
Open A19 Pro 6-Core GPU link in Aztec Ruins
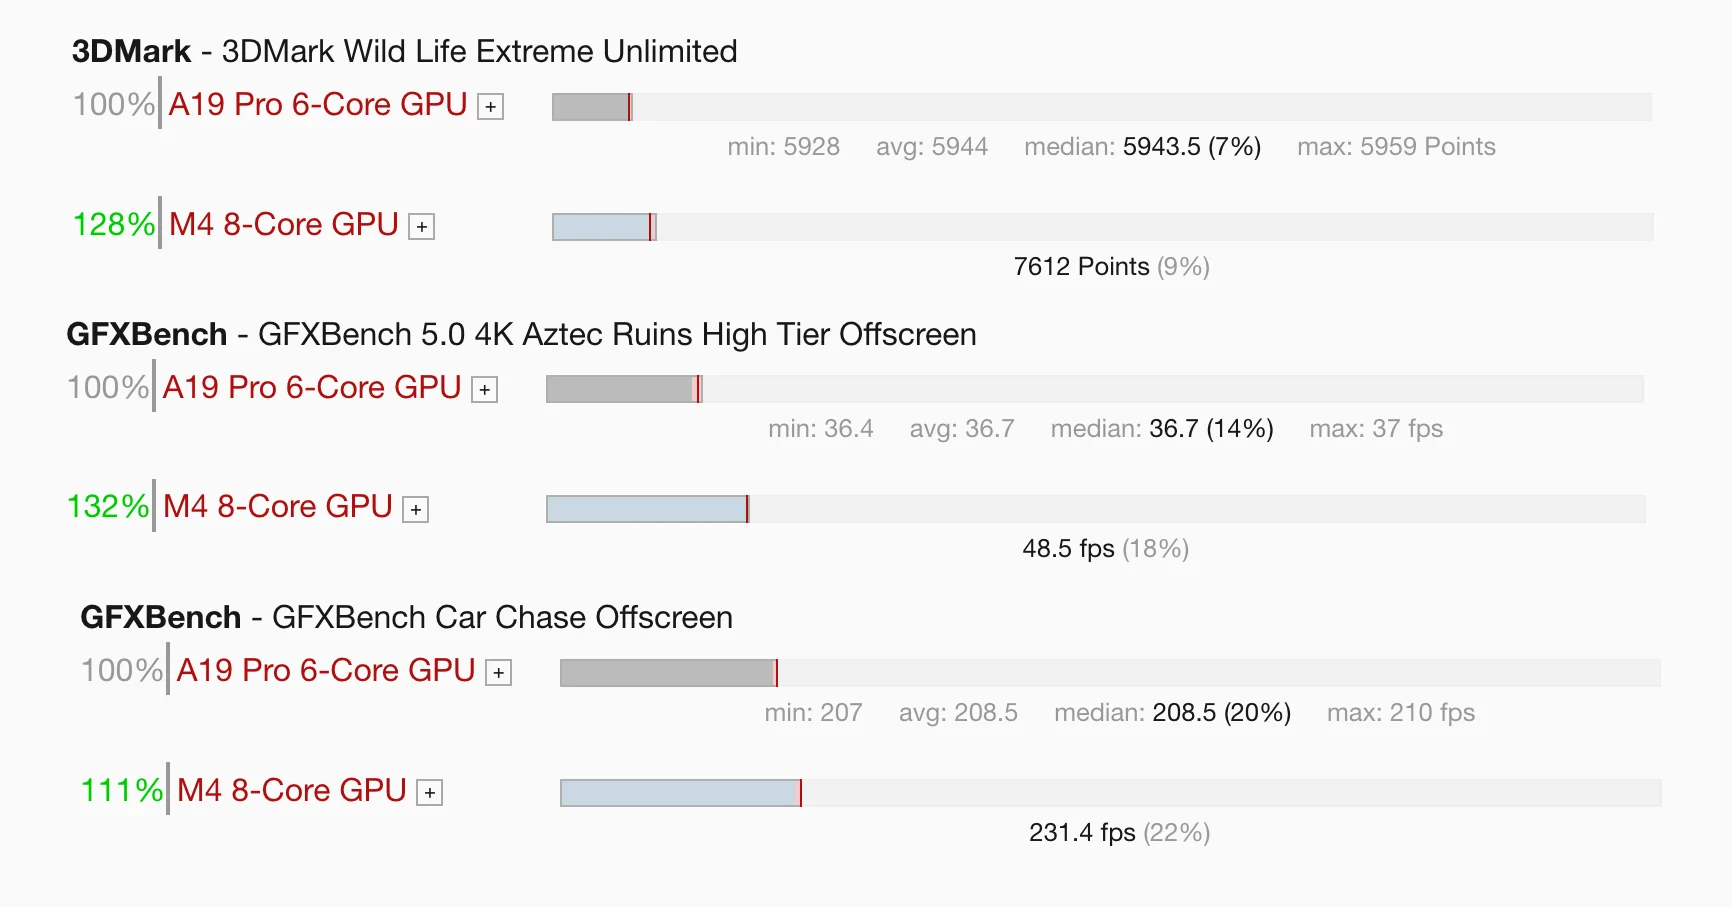[x=311, y=387]
